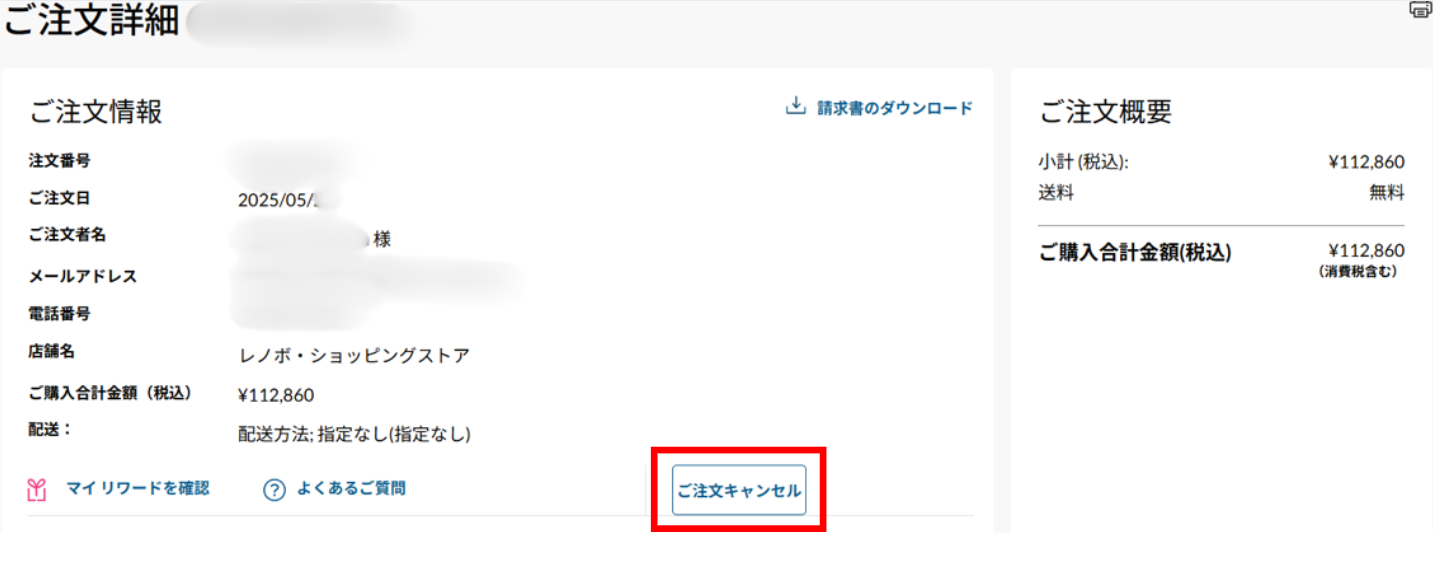
Task: Click the printer icon at top right
Action: coord(1420,9)
